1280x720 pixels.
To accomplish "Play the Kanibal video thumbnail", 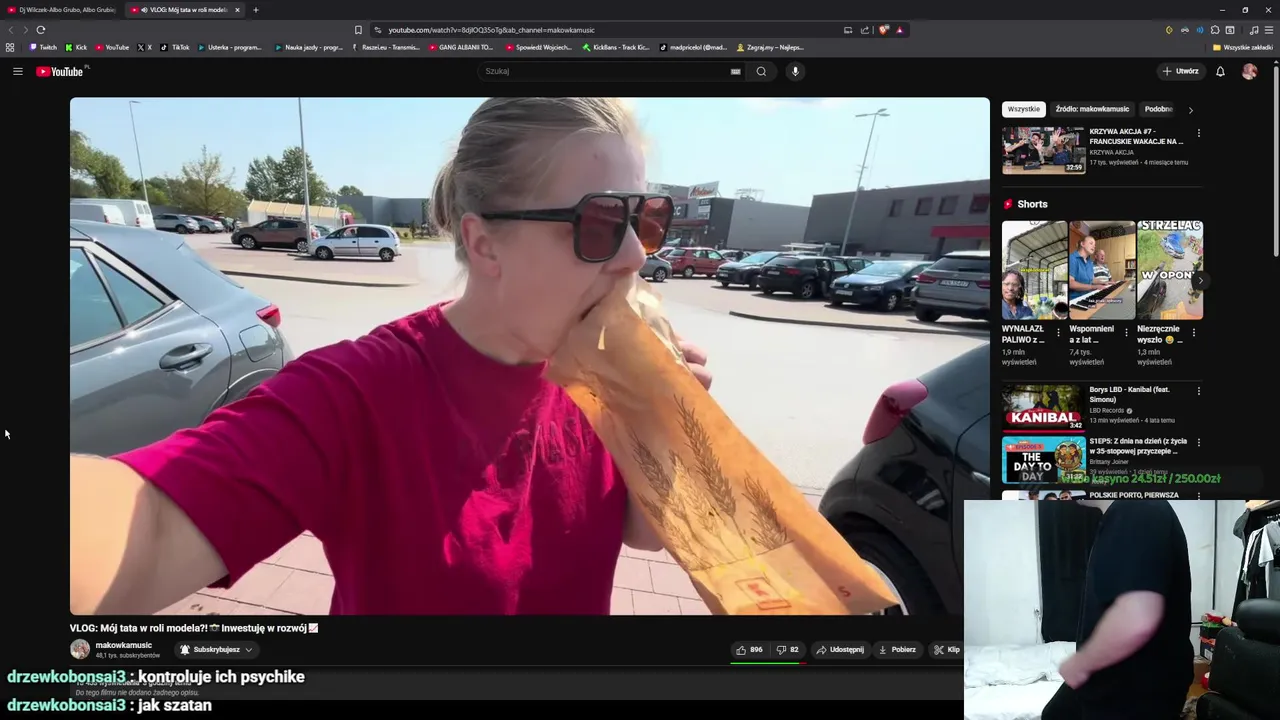I will tap(1043, 408).
